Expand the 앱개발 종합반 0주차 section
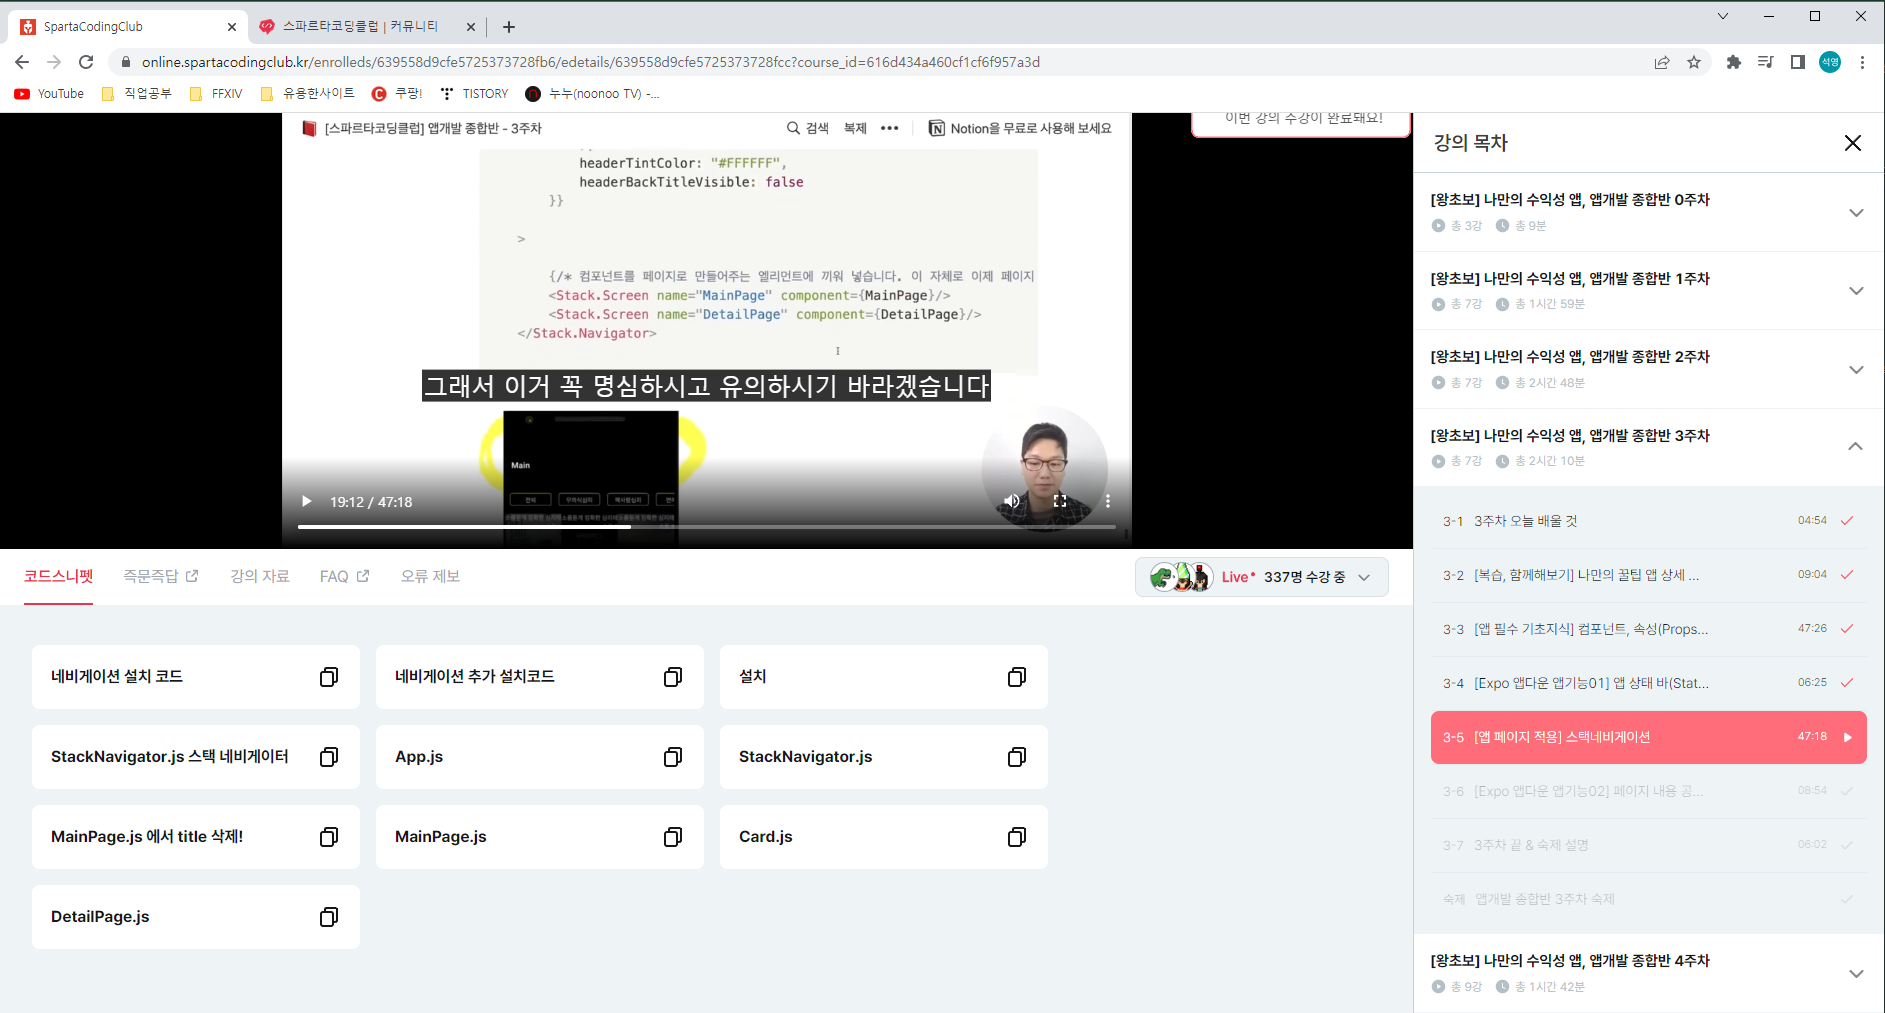The width and height of the screenshot is (1885, 1013). [1856, 212]
